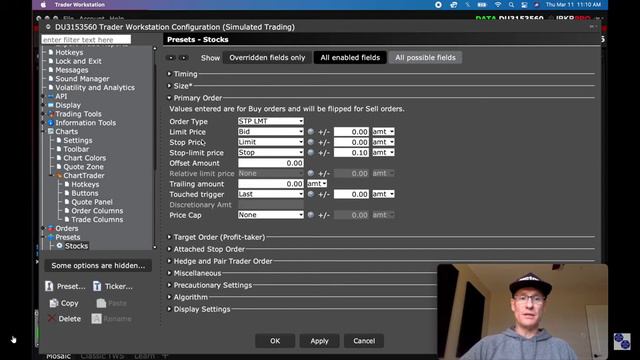Click the Wi-Fi icon in menu bar
Viewport: 640px width, 360px height.
pos(498,4)
